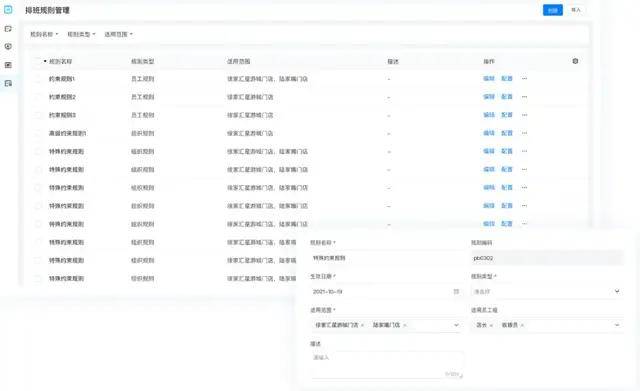Expand 规则名称 filter dropdown
The image size is (640, 391).
(44, 34)
